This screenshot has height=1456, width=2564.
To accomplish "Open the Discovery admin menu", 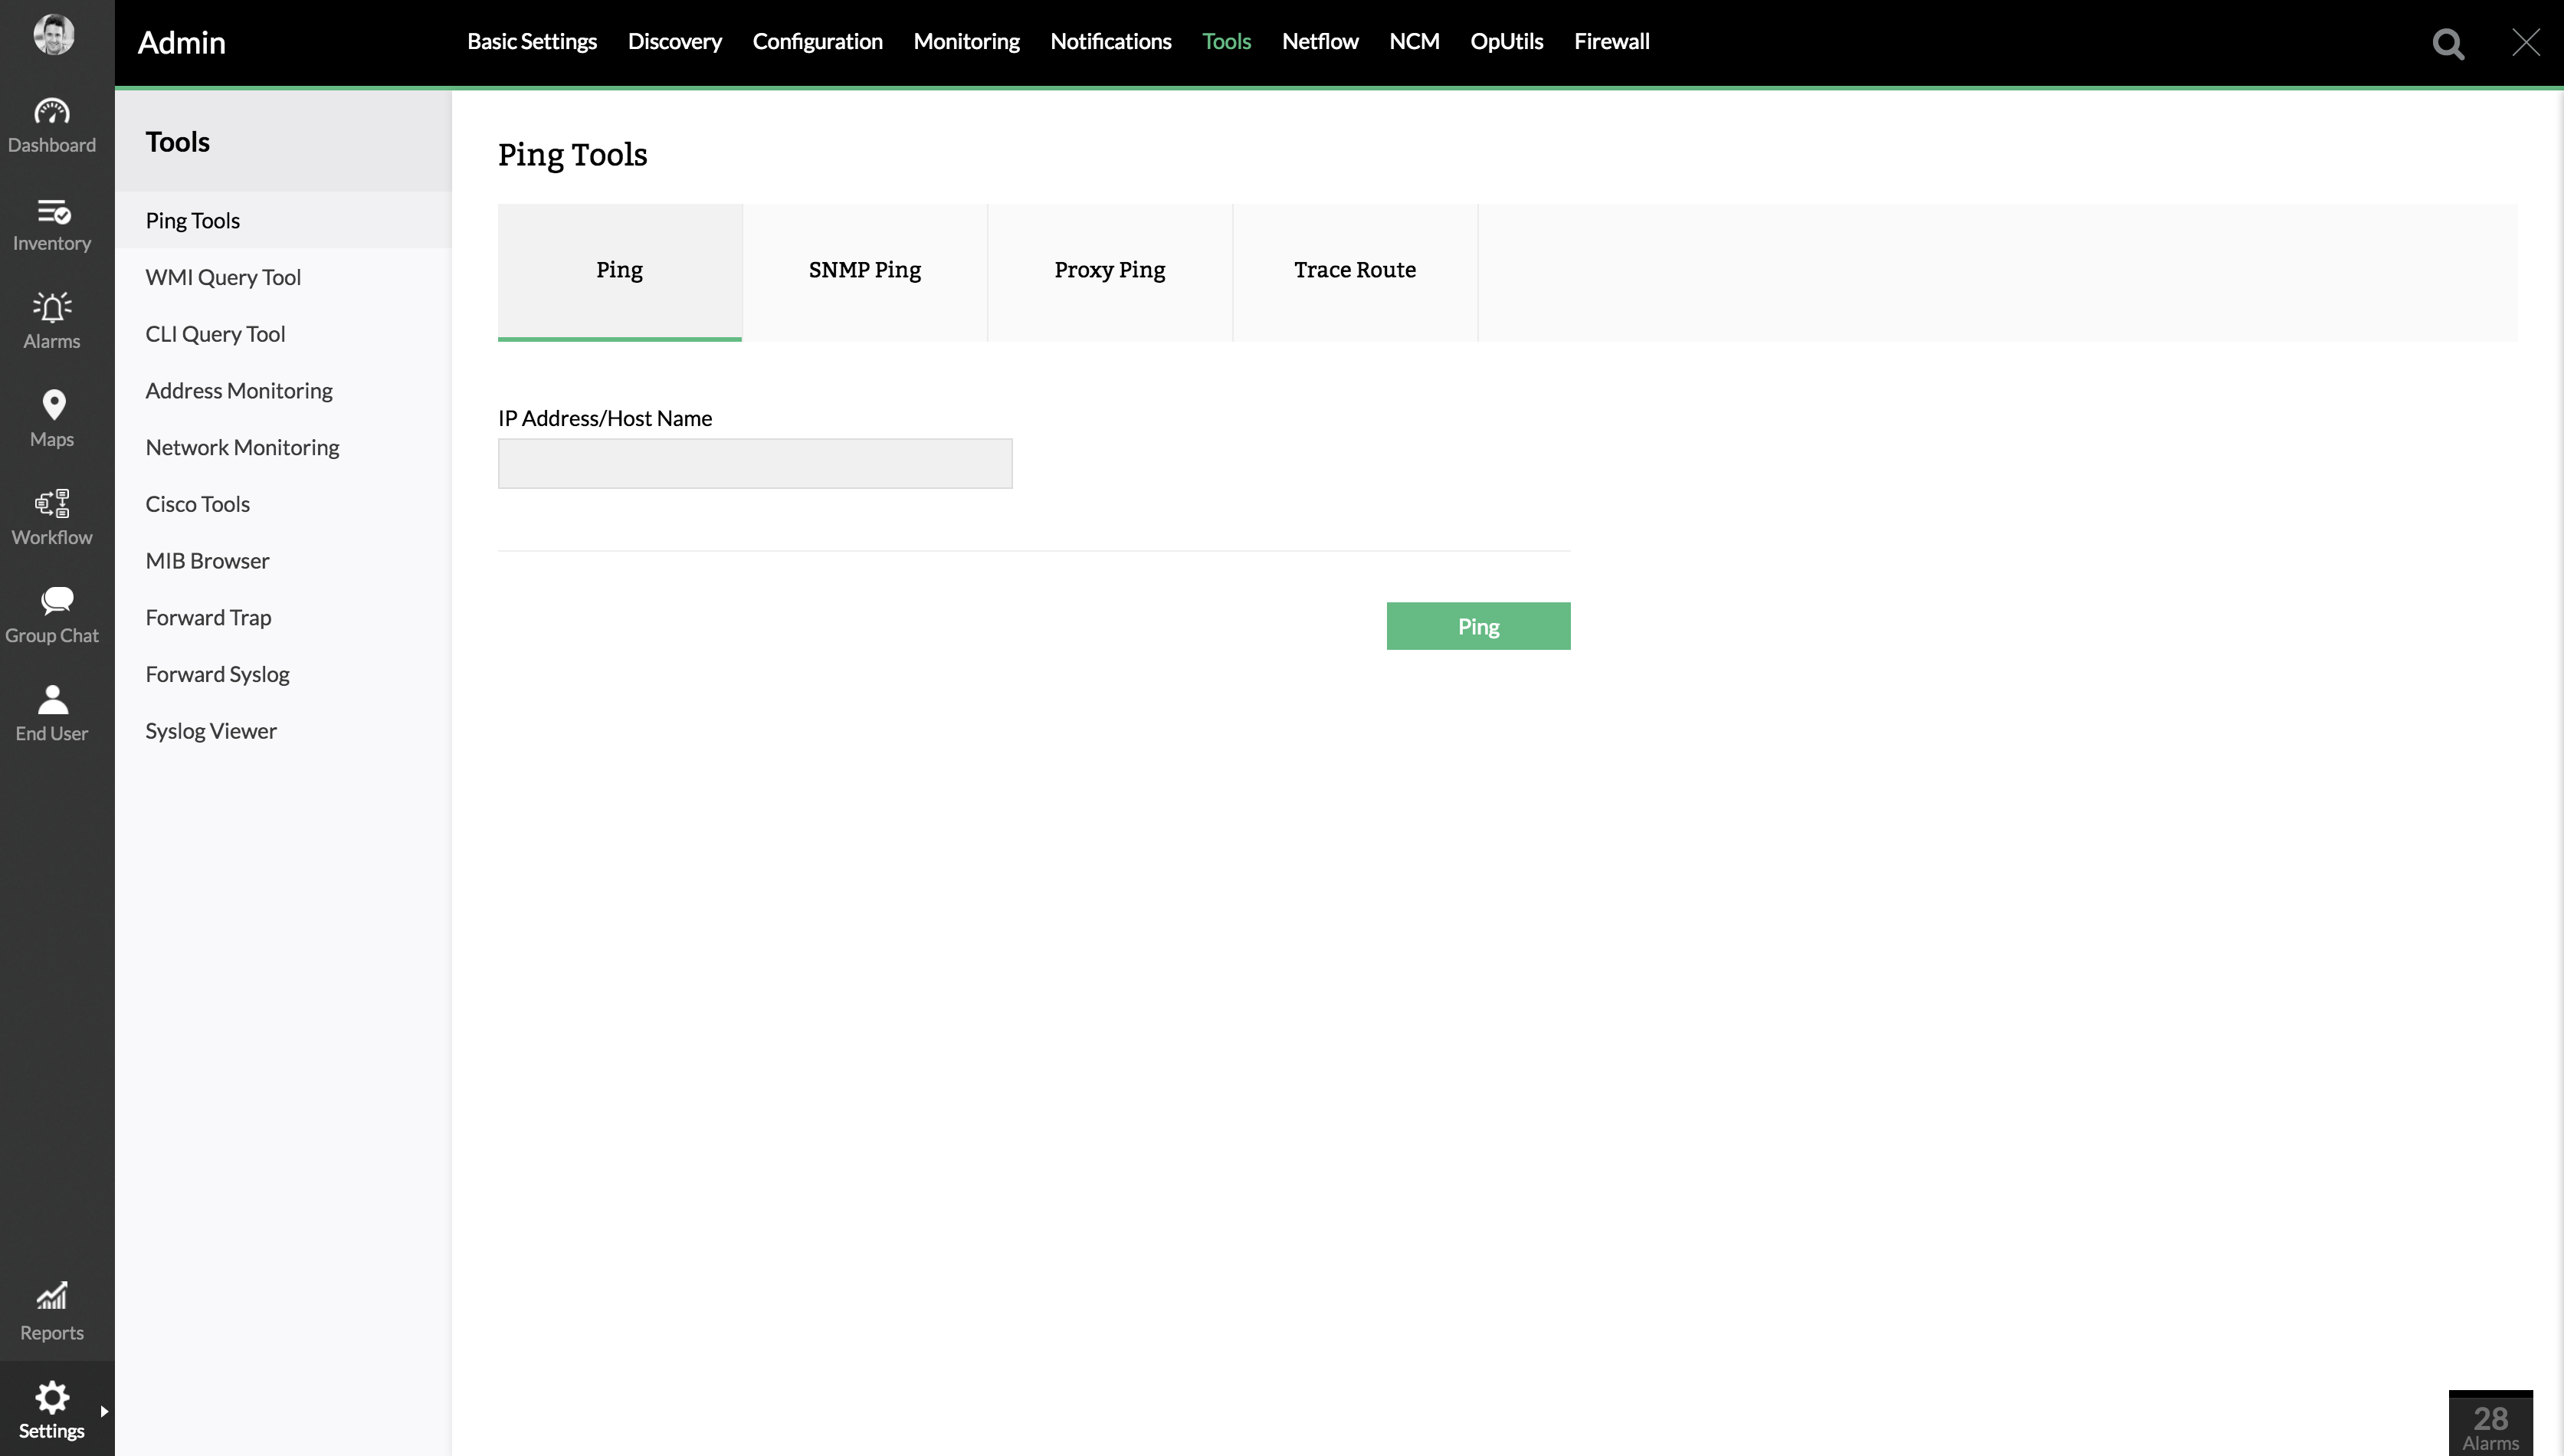I will tap(674, 42).
